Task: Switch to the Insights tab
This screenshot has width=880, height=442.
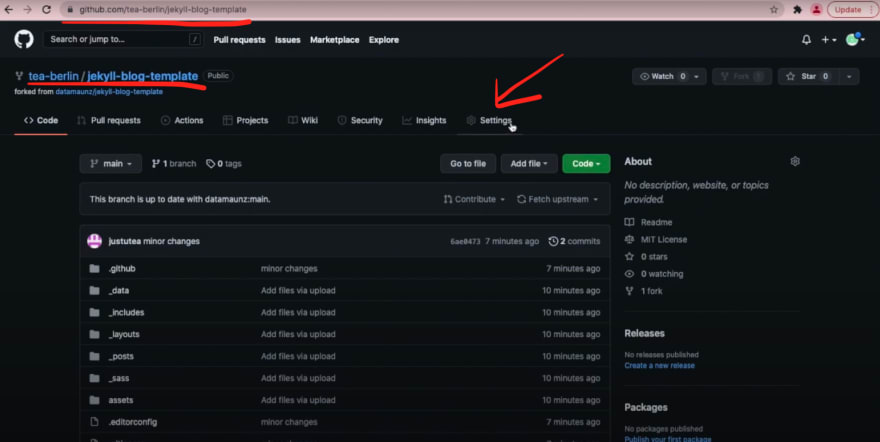Action: pyautogui.click(x=424, y=121)
